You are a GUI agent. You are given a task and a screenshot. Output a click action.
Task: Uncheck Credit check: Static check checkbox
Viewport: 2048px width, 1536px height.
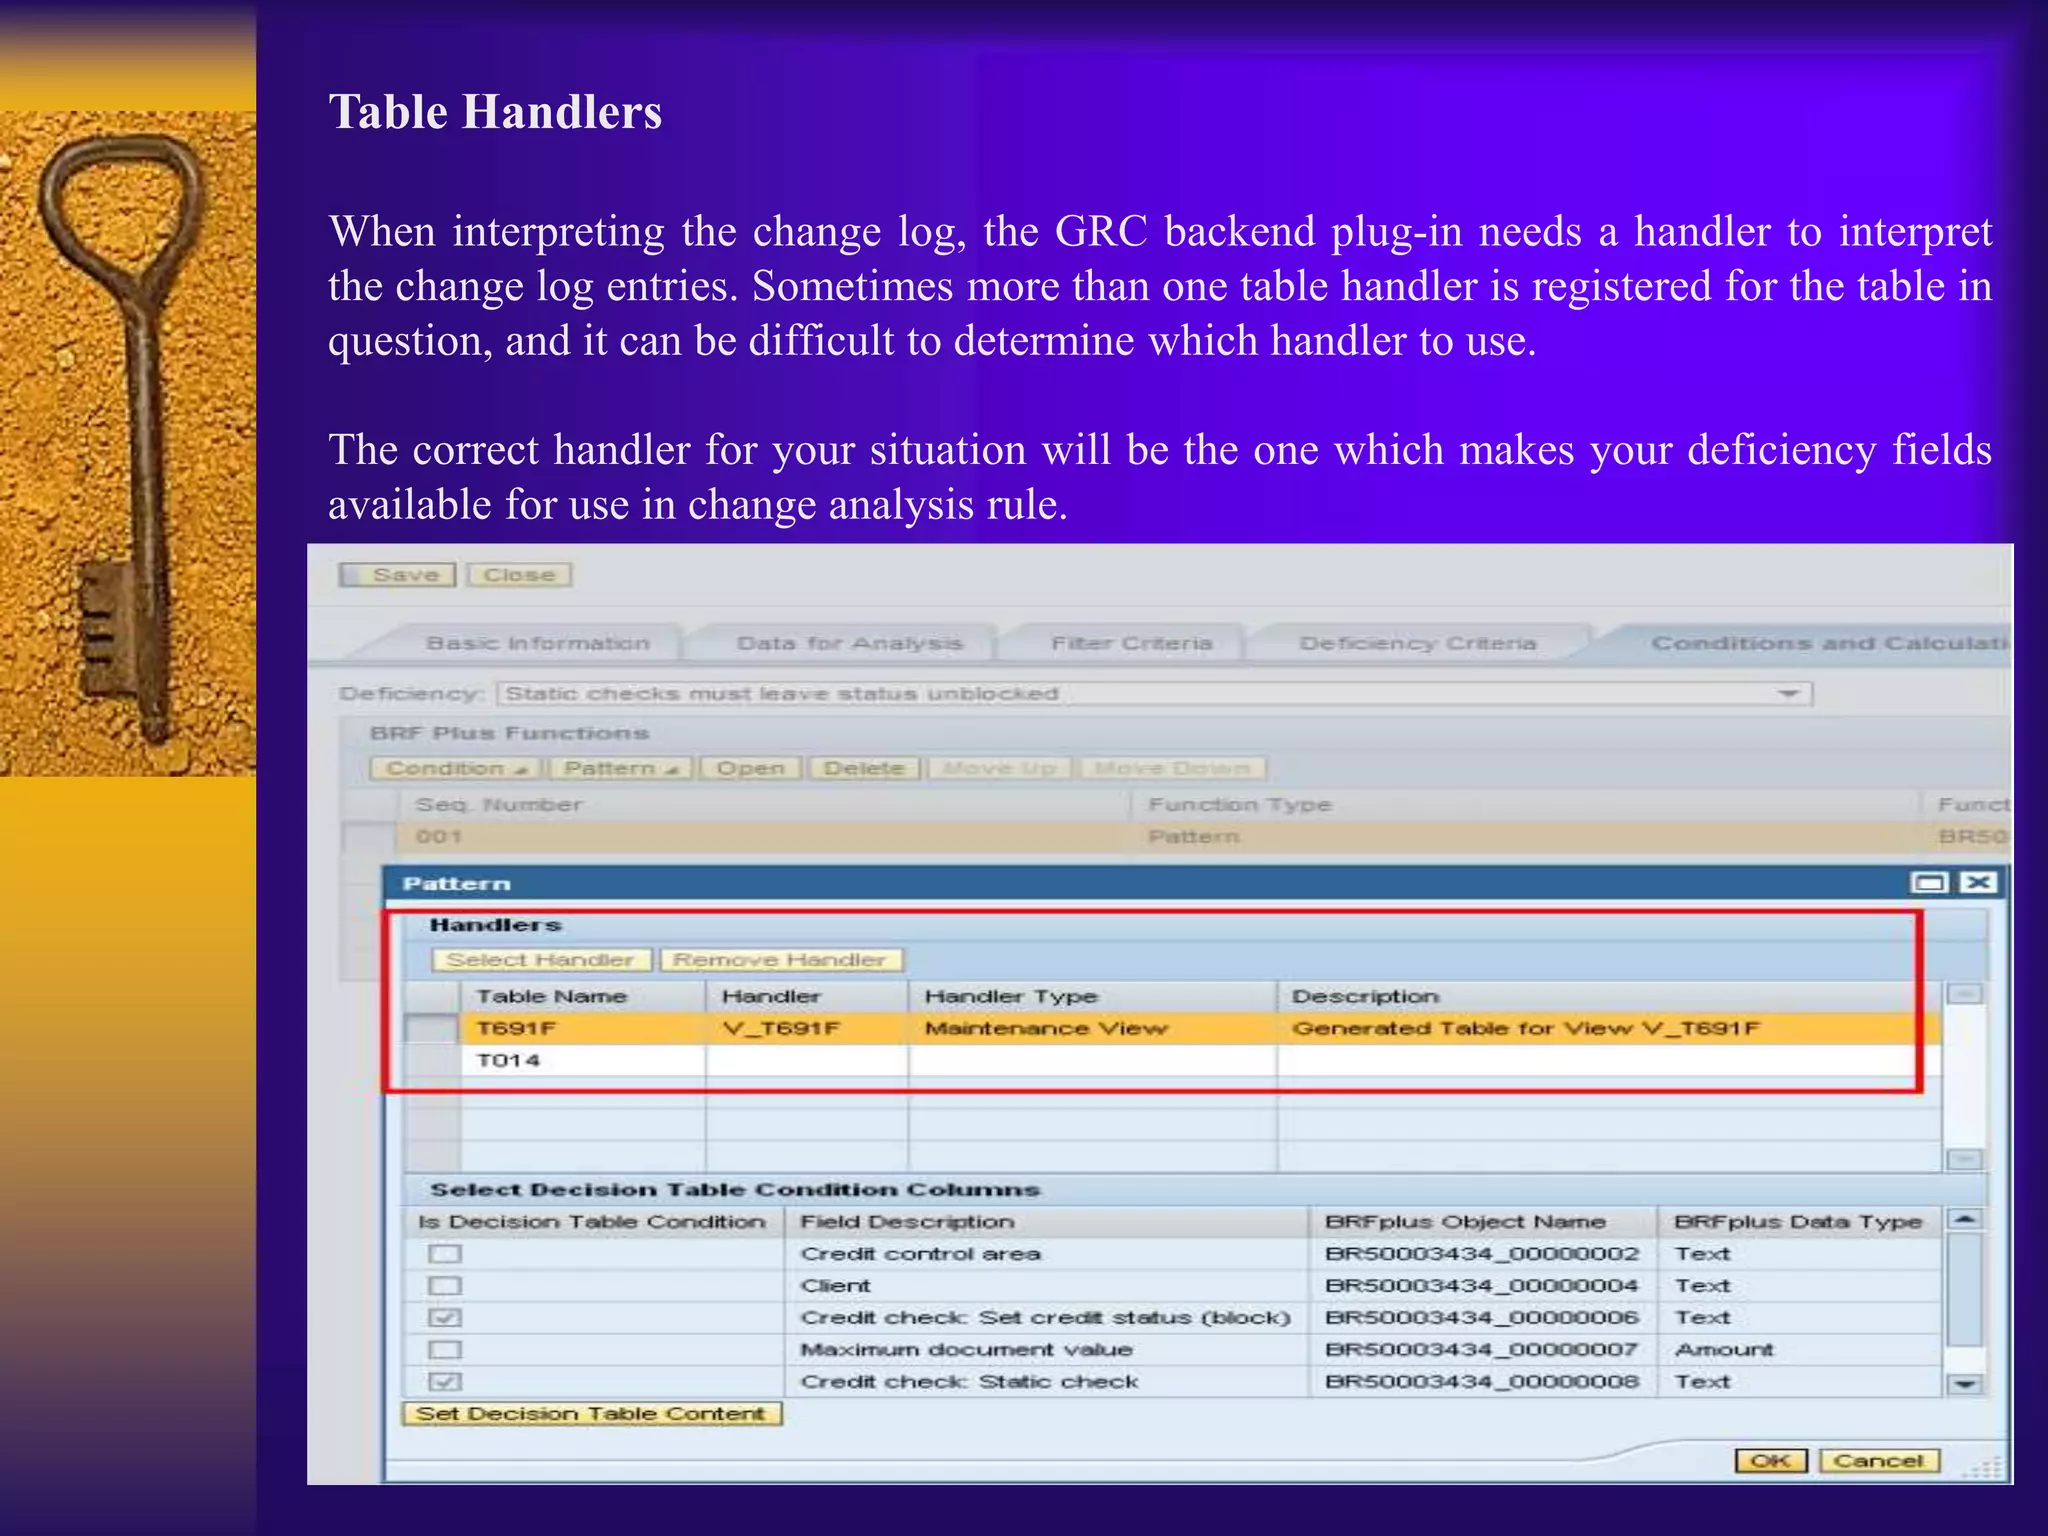pos(445,1382)
